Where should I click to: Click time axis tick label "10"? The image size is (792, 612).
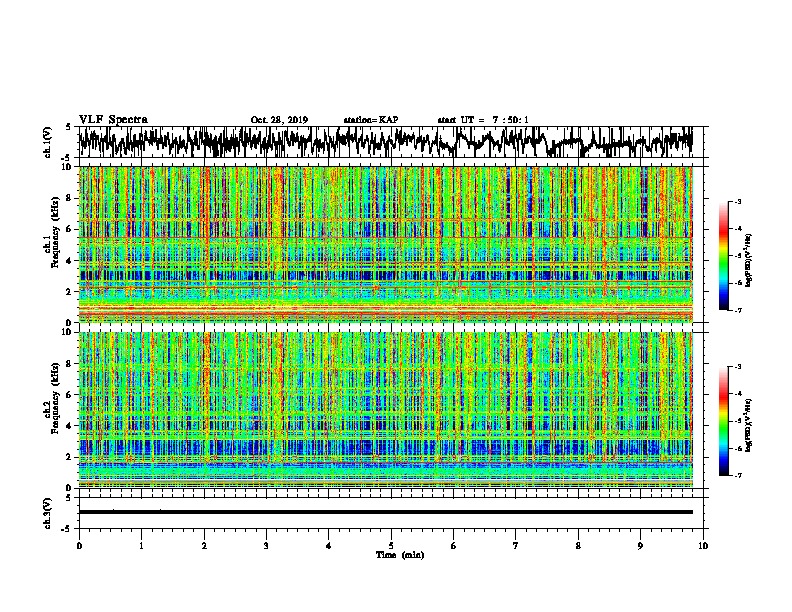[703, 546]
